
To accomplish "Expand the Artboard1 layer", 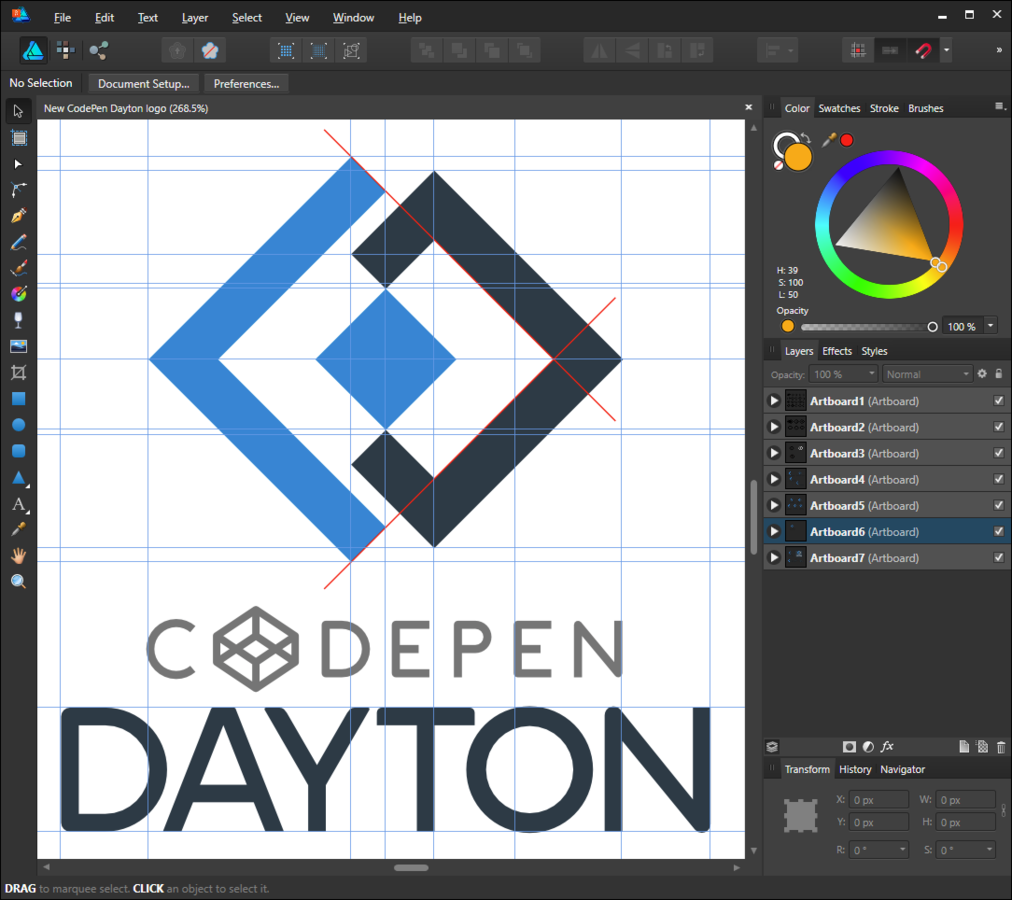I will coord(774,401).
